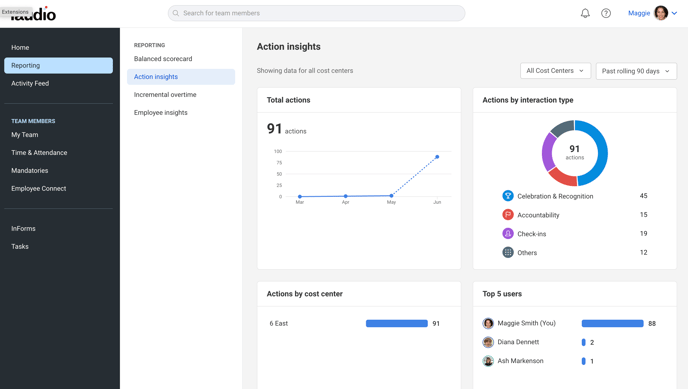Click the Celebration & Recognition trophy icon

tap(508, 196)
